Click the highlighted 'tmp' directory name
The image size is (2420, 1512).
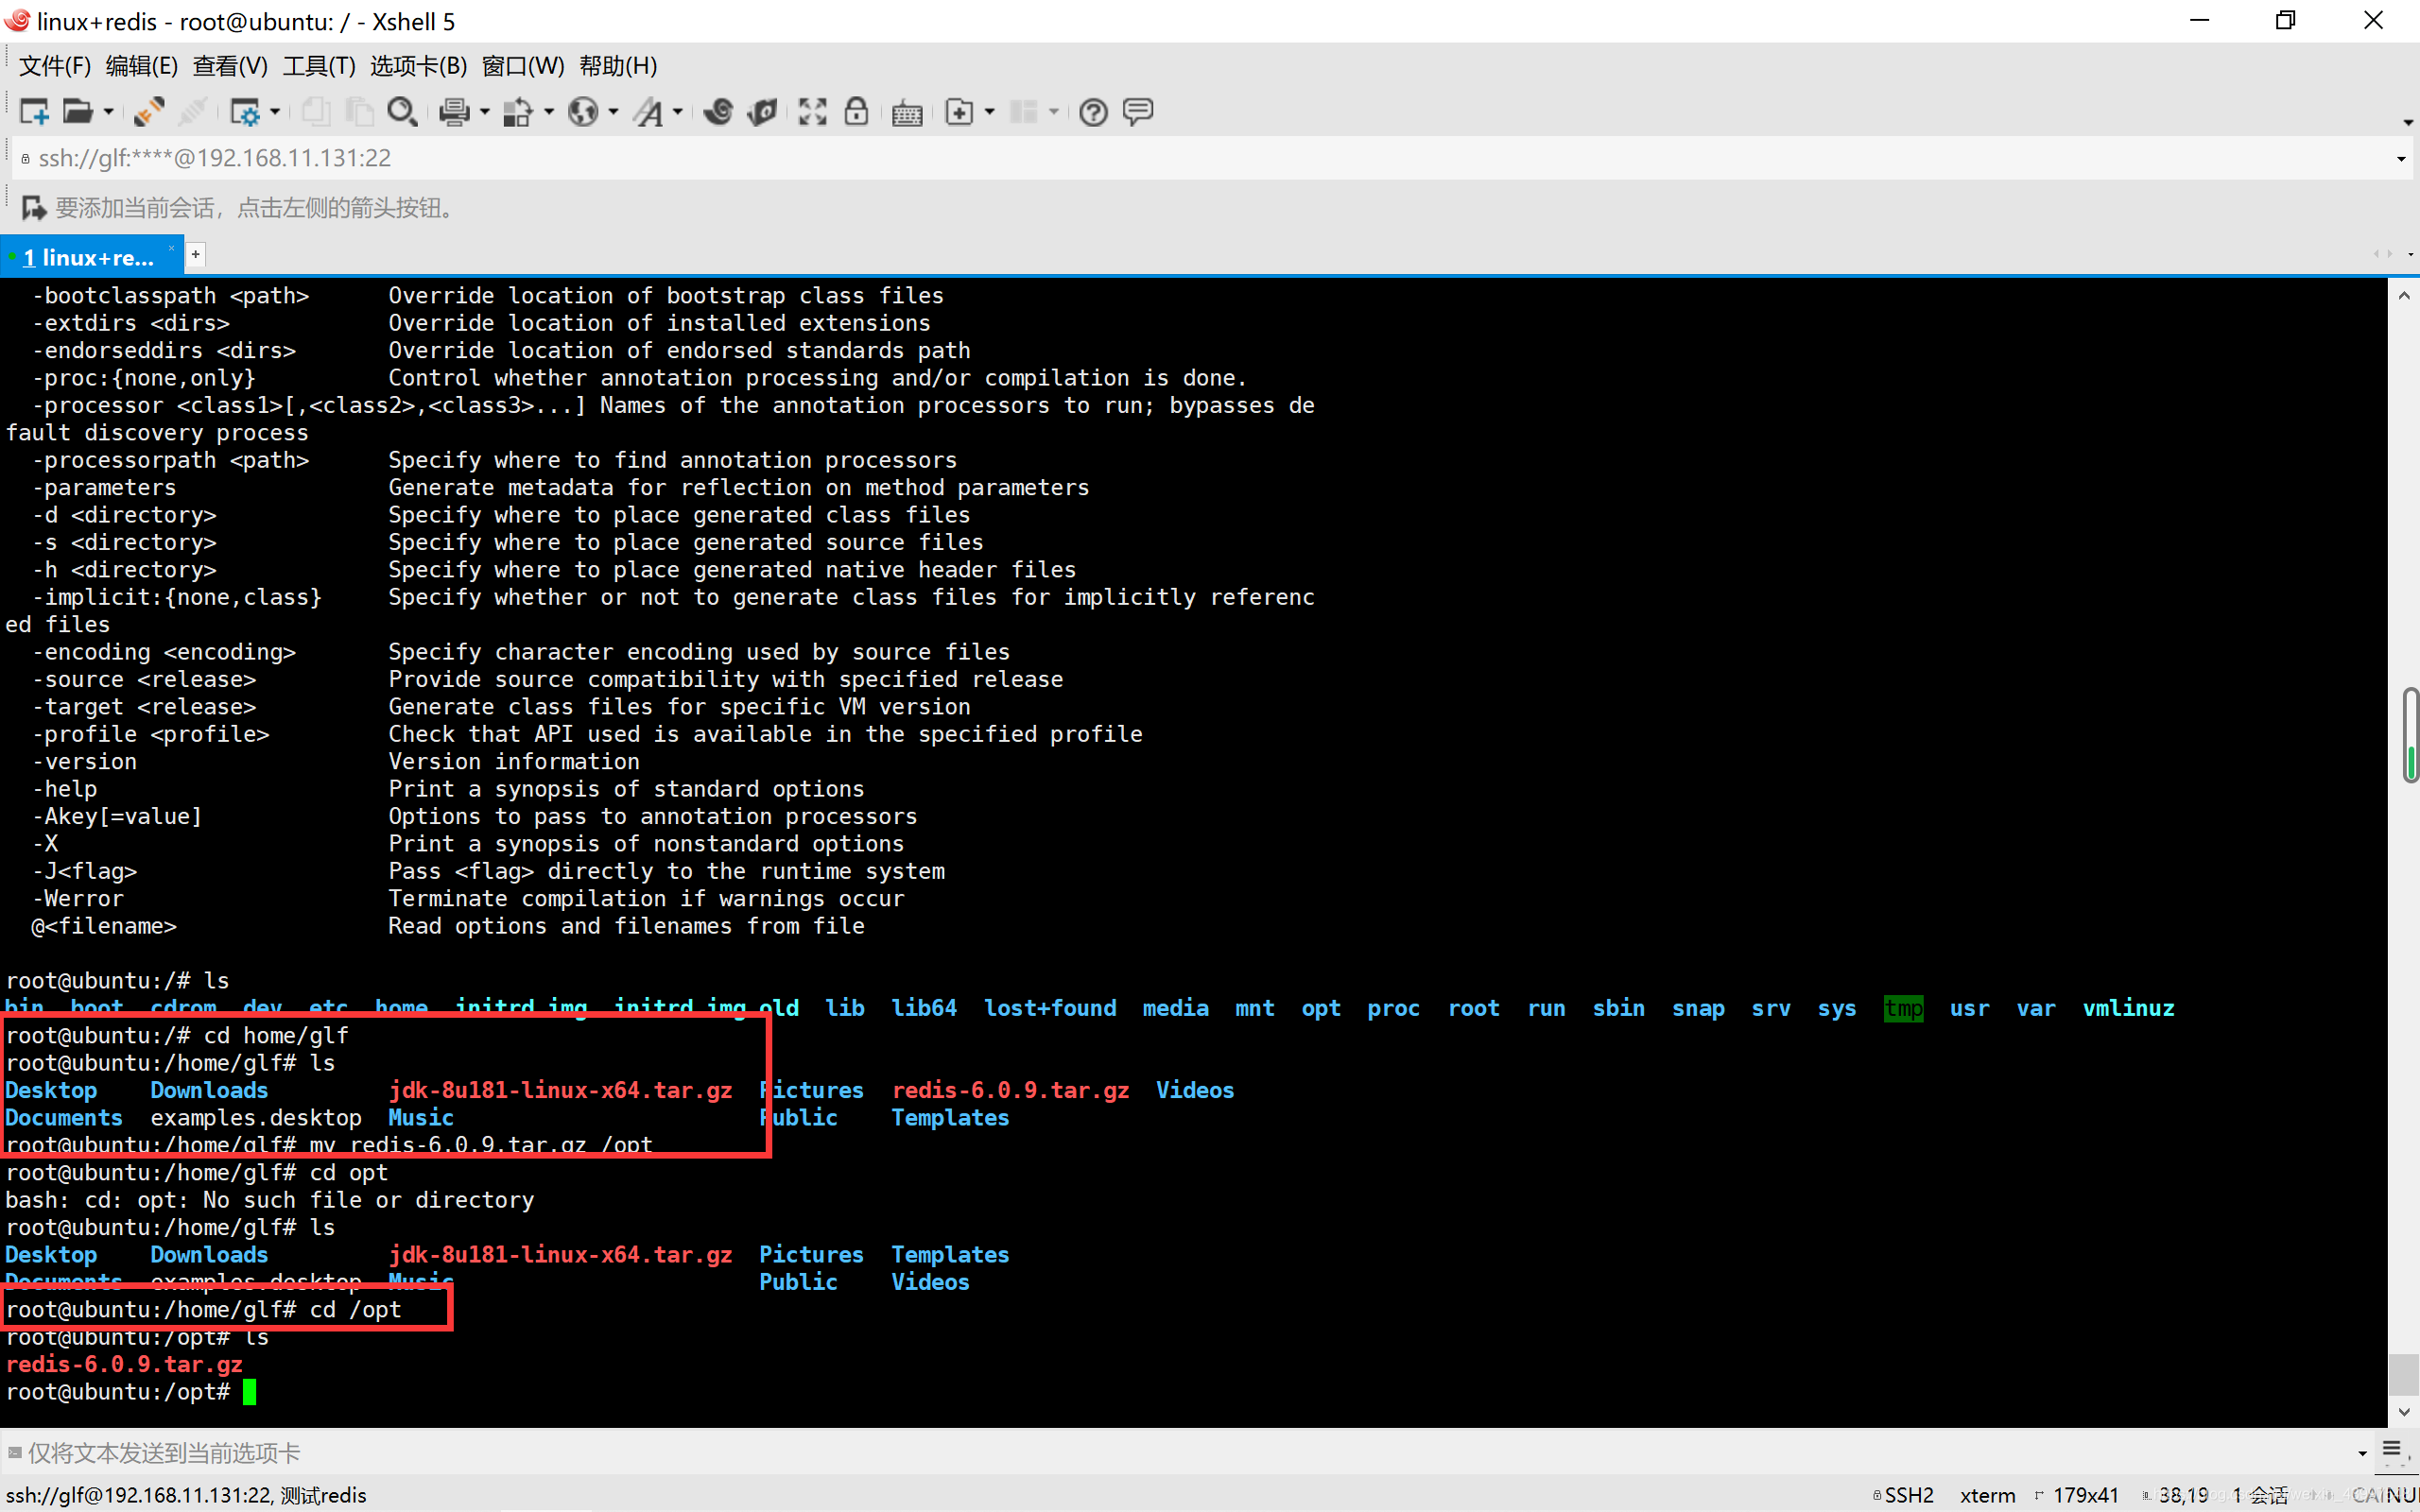coord(1903,1008)
